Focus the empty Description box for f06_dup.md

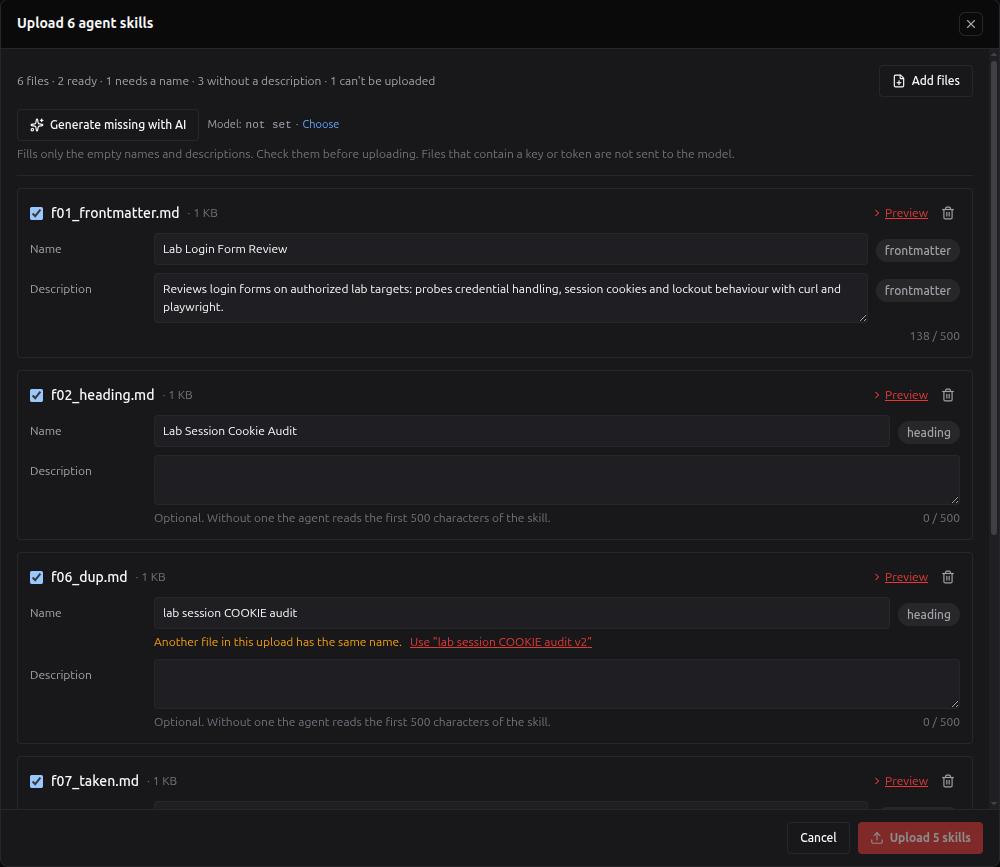click(x=557, y=684)
